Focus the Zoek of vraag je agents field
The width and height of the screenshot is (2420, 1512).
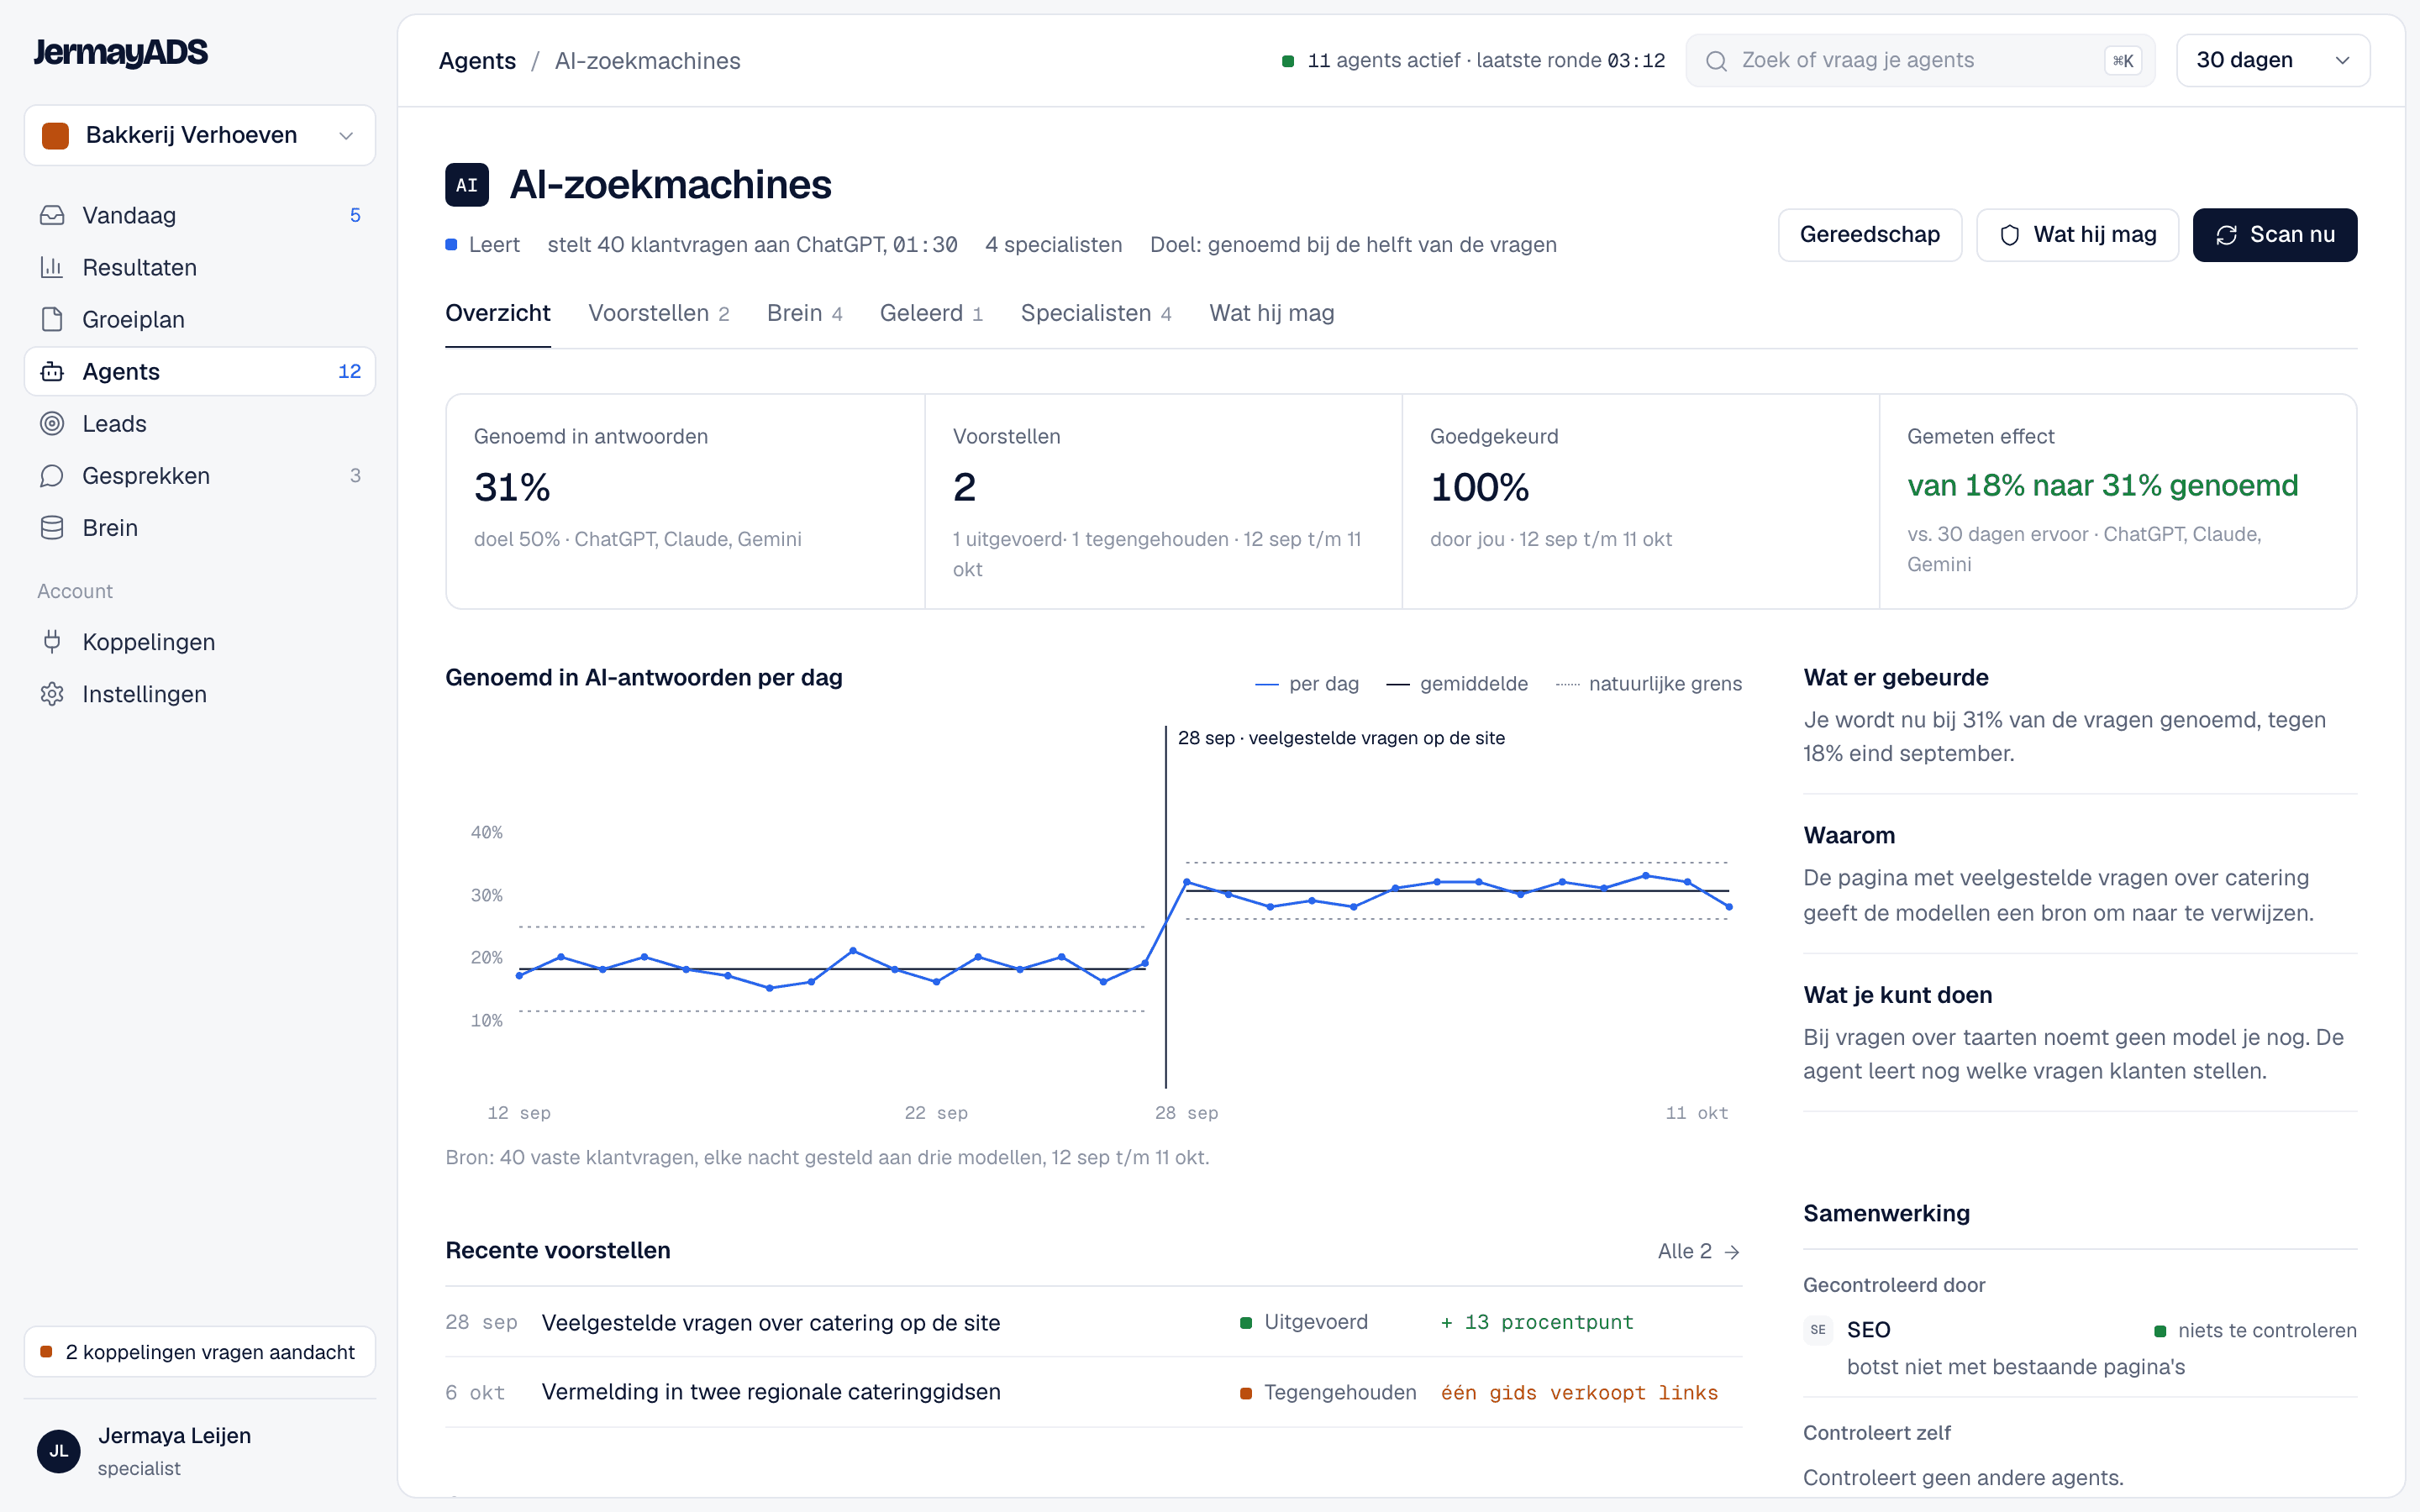(x=1920, y=60)
